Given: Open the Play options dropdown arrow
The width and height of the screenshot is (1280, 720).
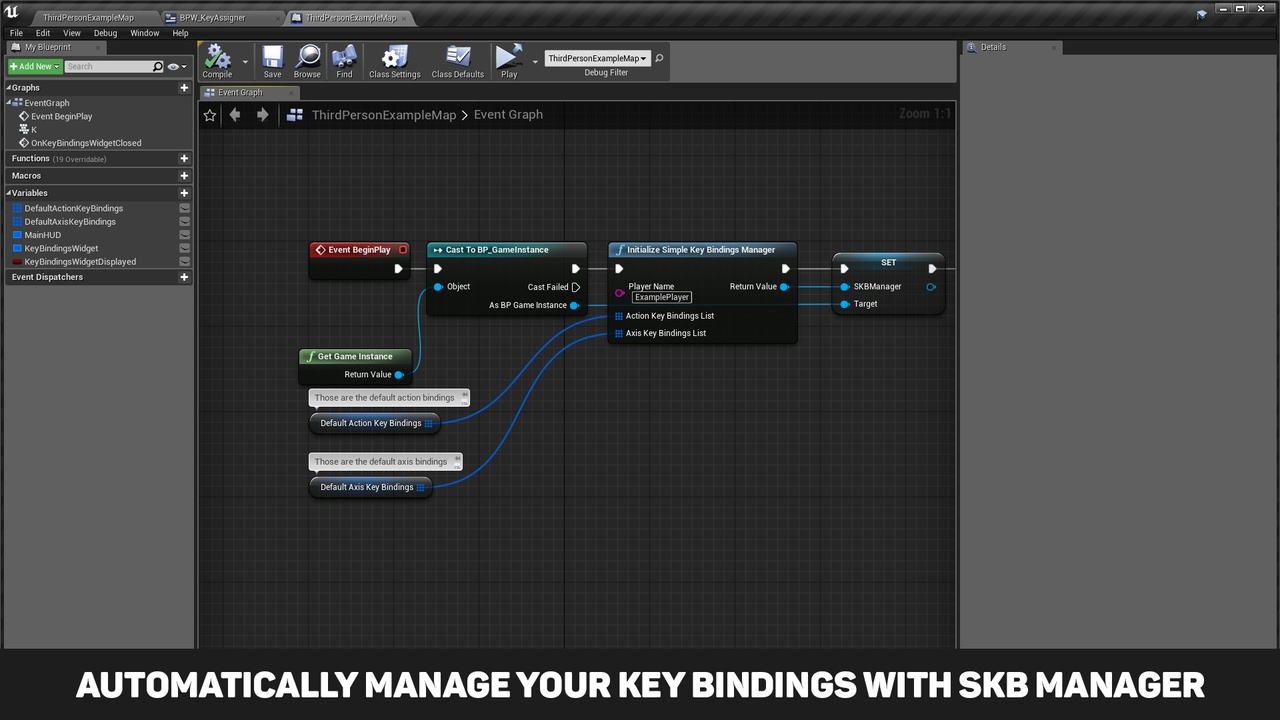Looking at the screenshot, I should 535,62.
